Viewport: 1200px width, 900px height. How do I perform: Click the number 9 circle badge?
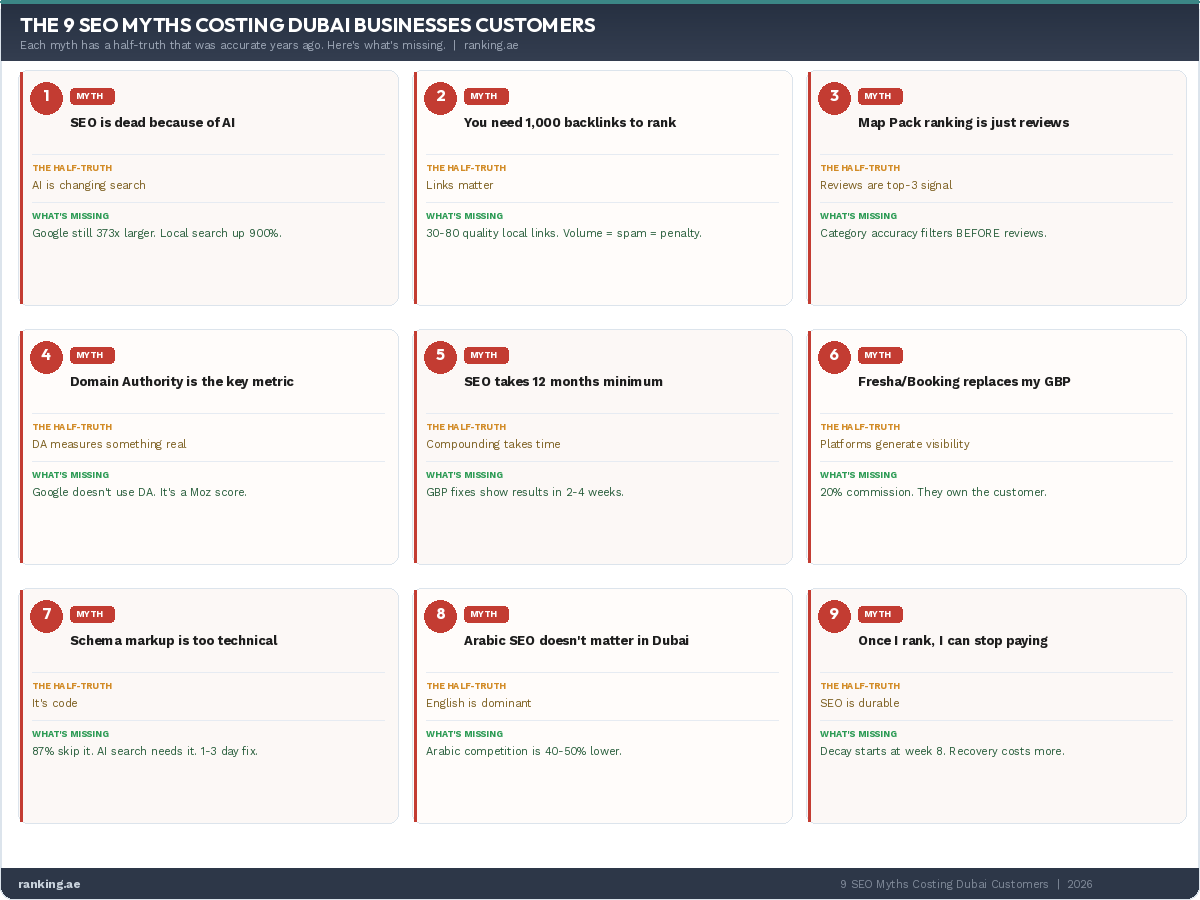pos(834,615)
